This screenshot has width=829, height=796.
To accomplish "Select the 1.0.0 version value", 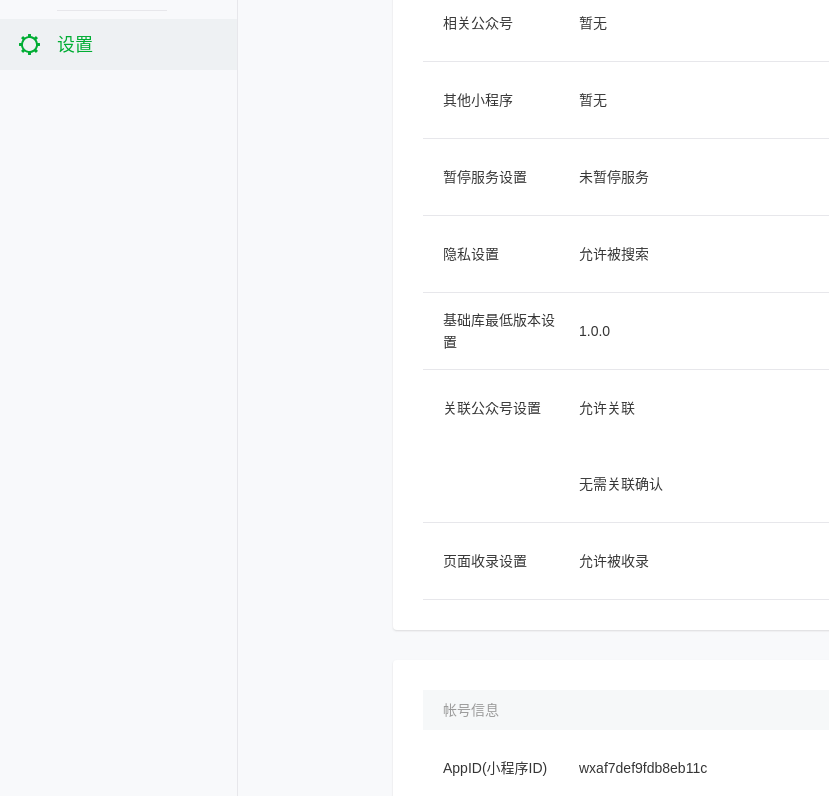I will coord(594,331).
